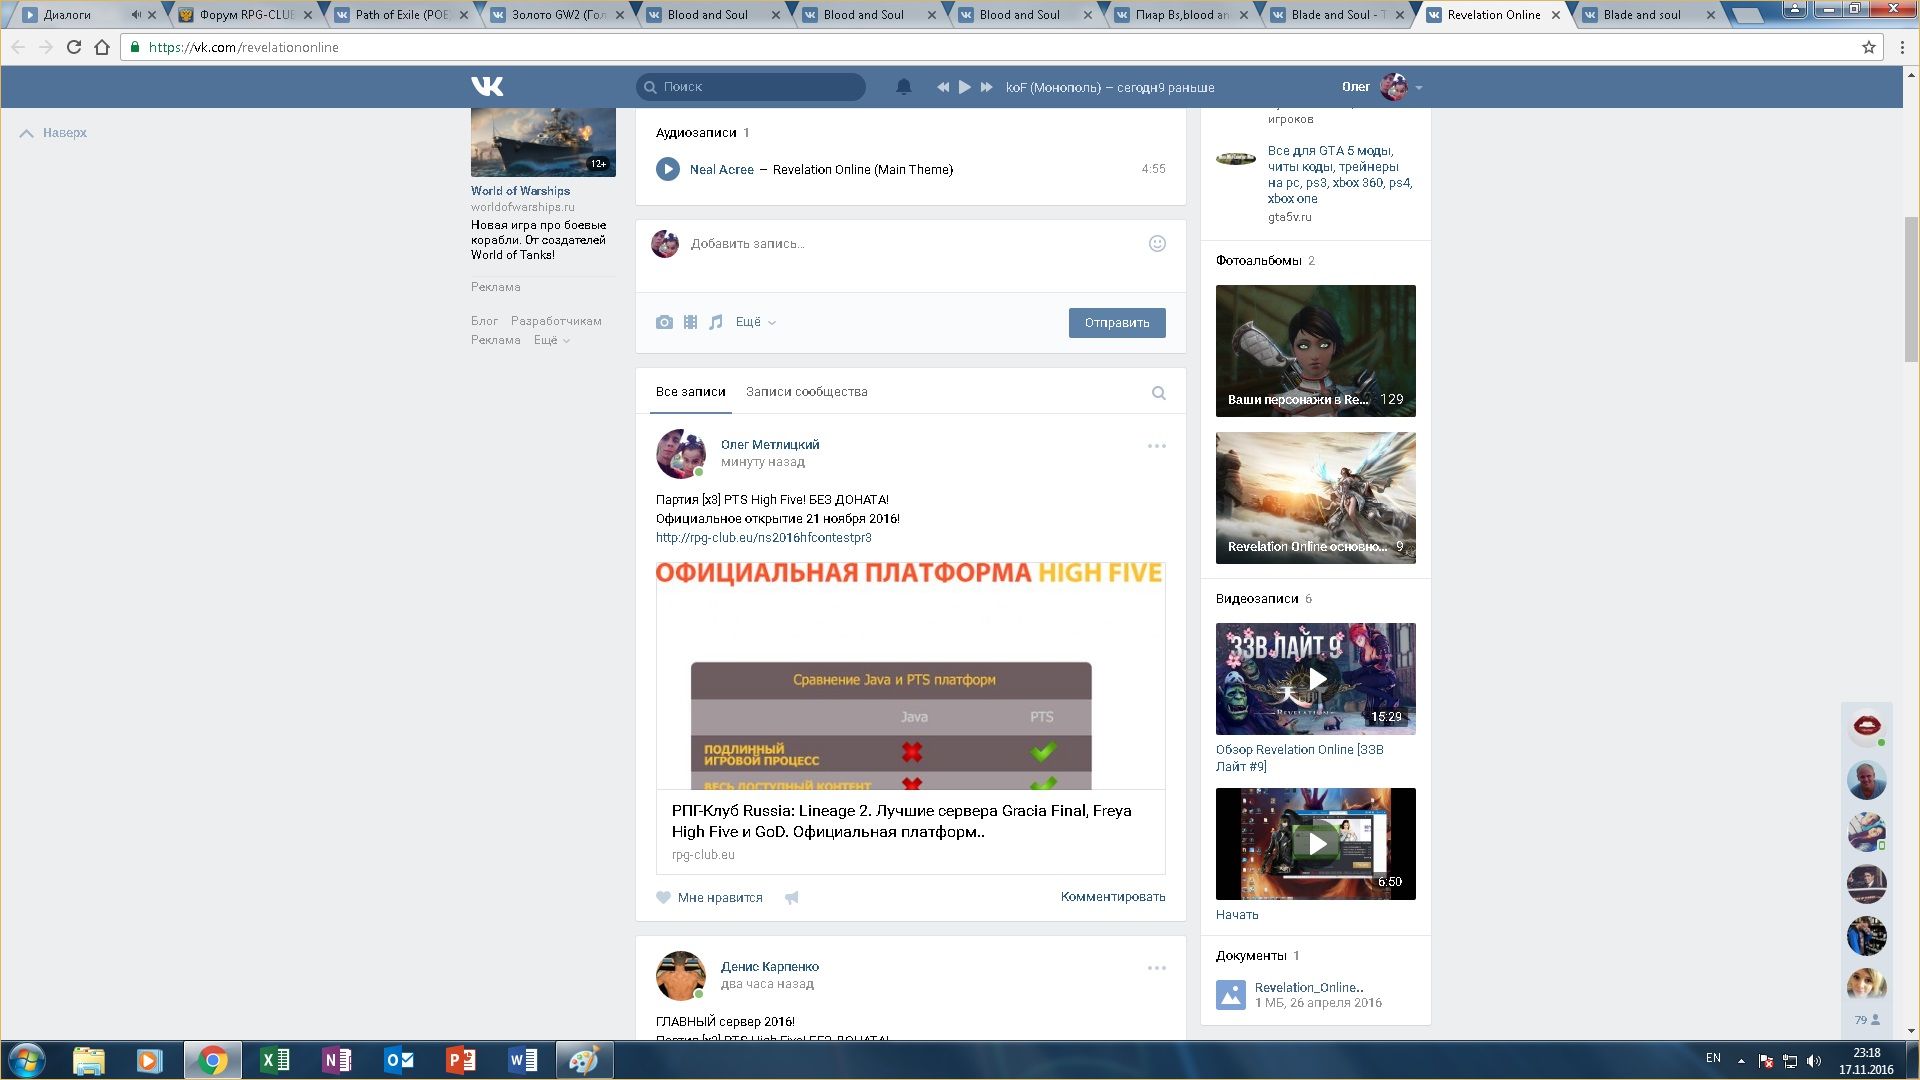Image resolution: width=1920 pixels, height=1080 pixels.
Task: Play Neal Acree Revelation Online Main Theme
Action: [x=667, y=169]
